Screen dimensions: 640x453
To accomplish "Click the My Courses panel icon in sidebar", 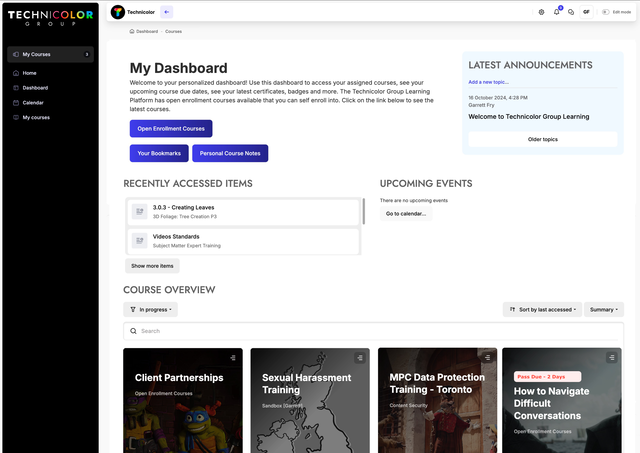I will point(16,54).
